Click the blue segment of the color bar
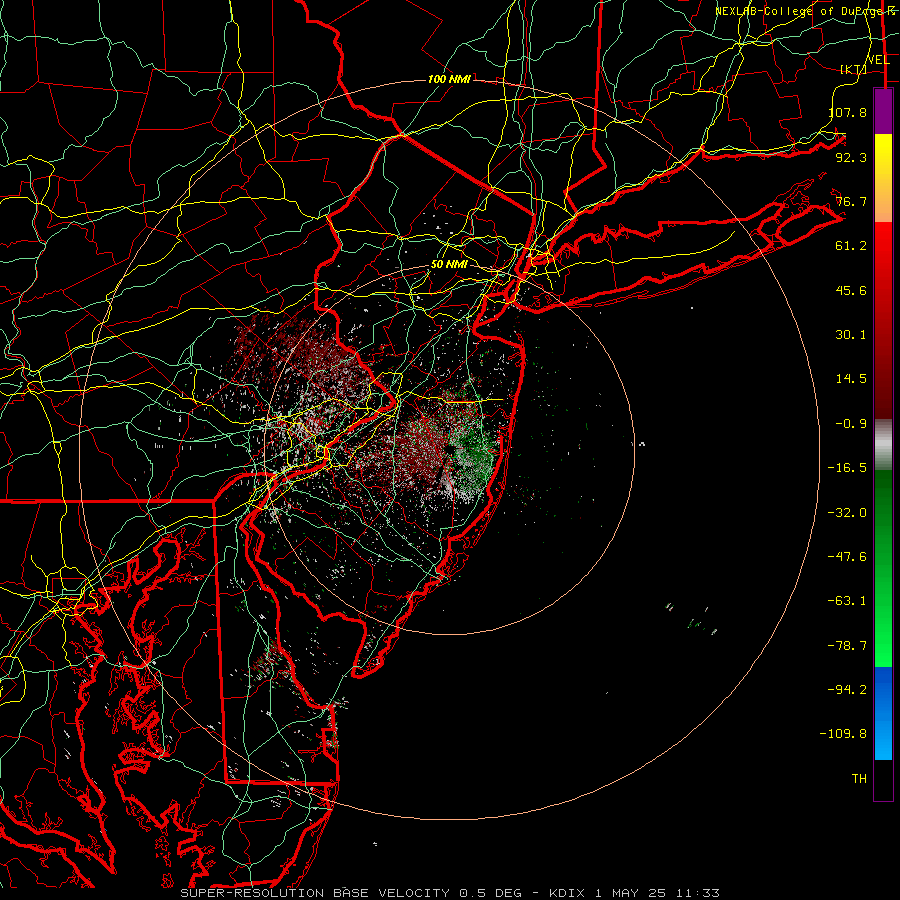 pyautogui.click(x=883, y=713)
